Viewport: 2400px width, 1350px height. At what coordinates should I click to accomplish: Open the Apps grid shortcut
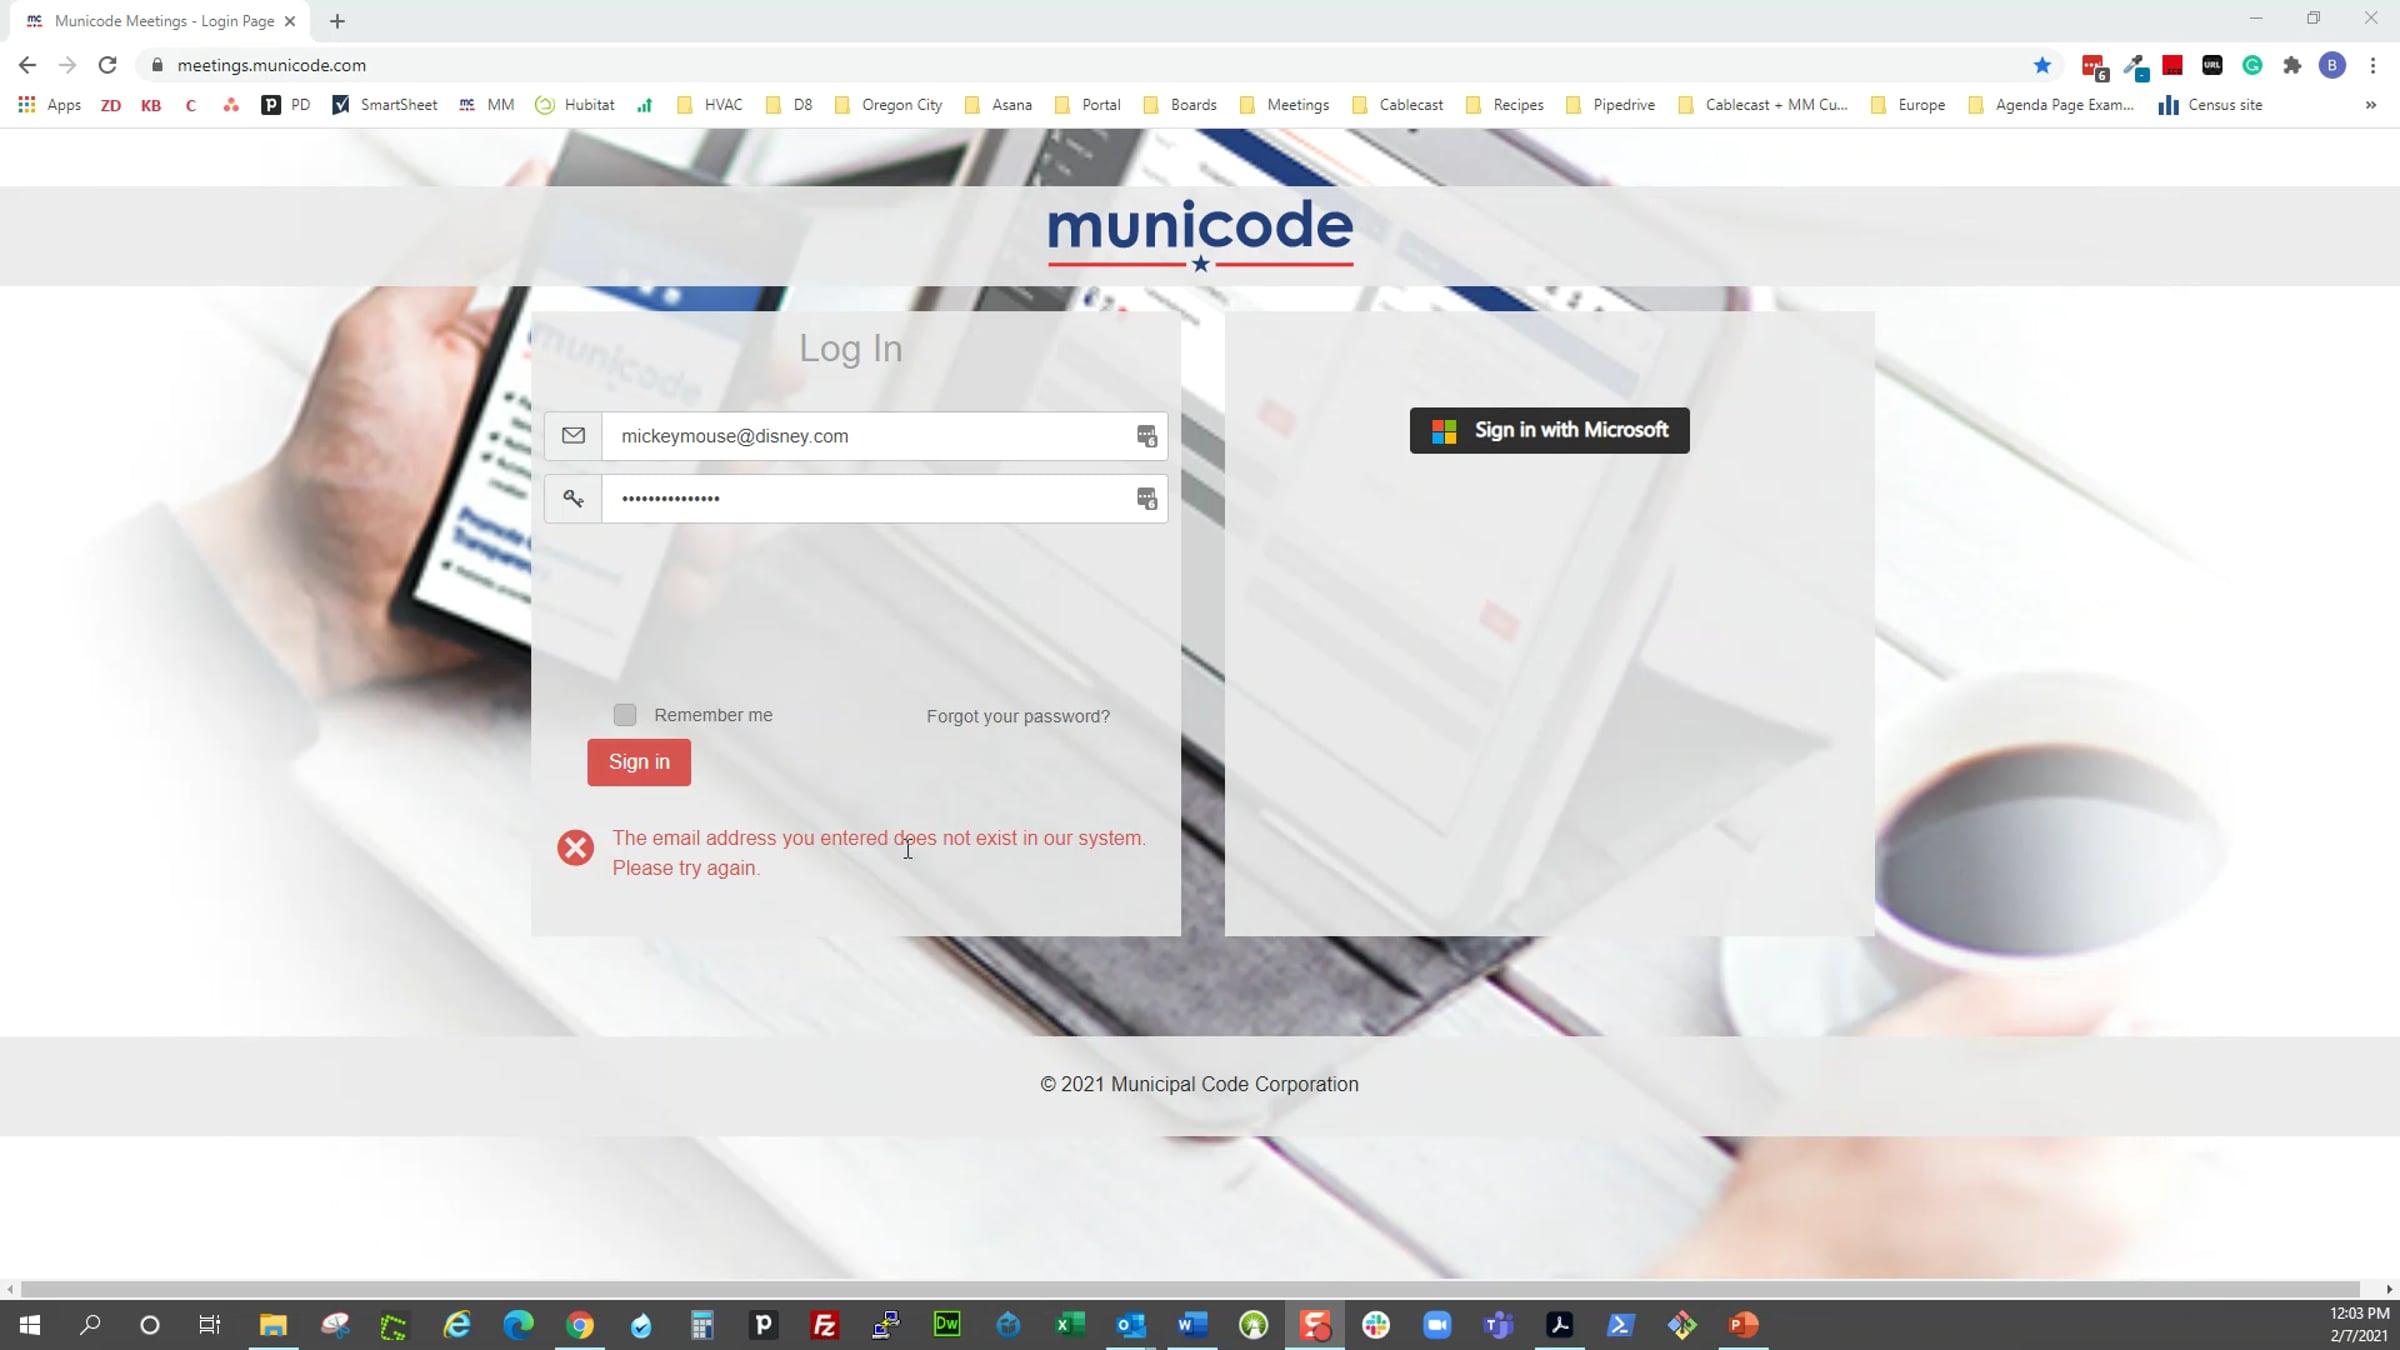pos(49,105)
